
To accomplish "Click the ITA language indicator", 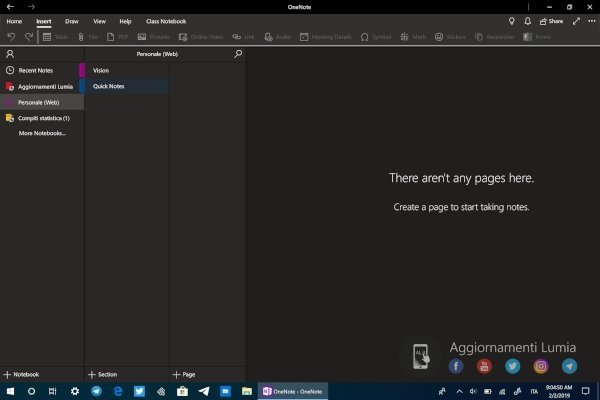I will (534, 391).
